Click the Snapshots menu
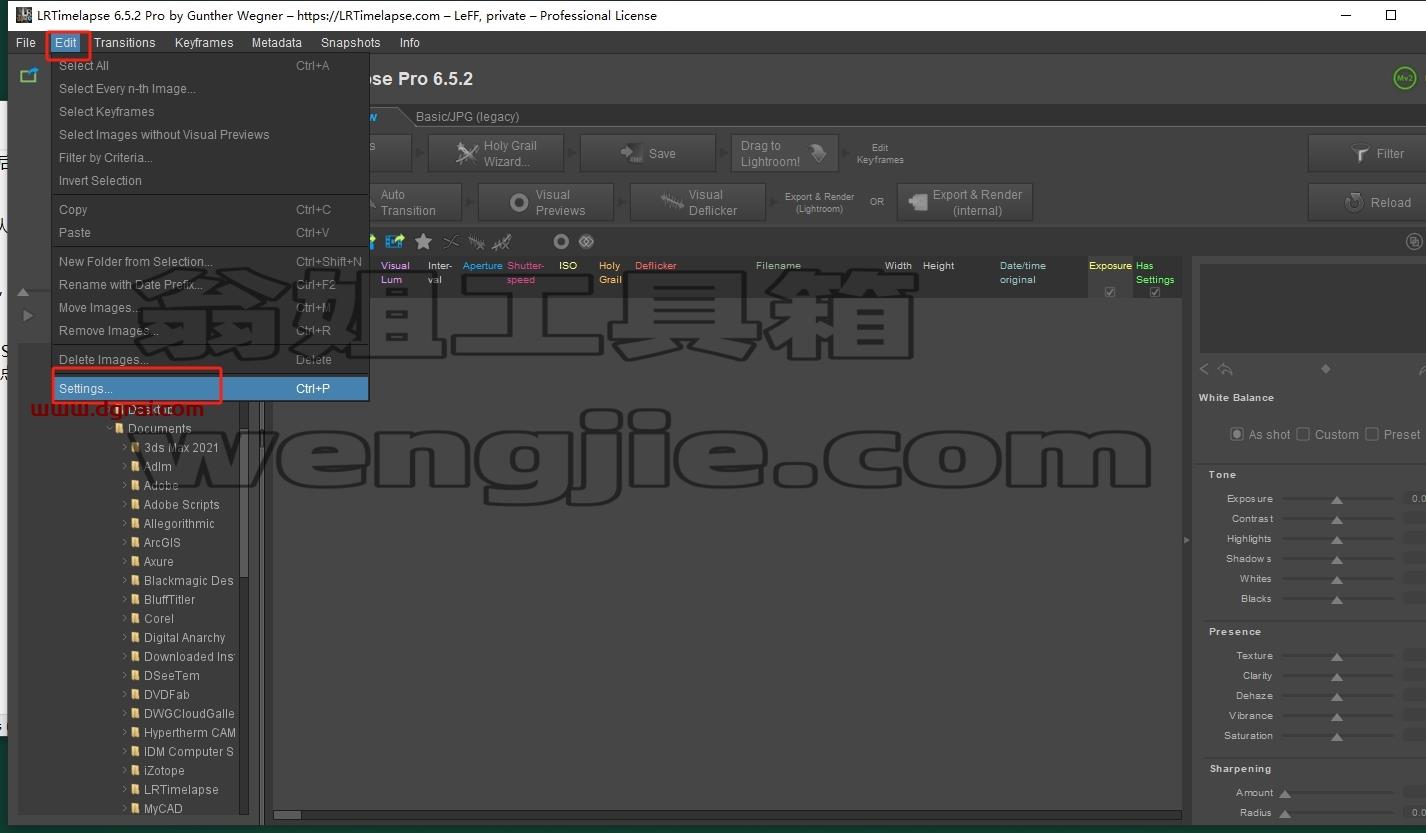 (x=350, y=43)
